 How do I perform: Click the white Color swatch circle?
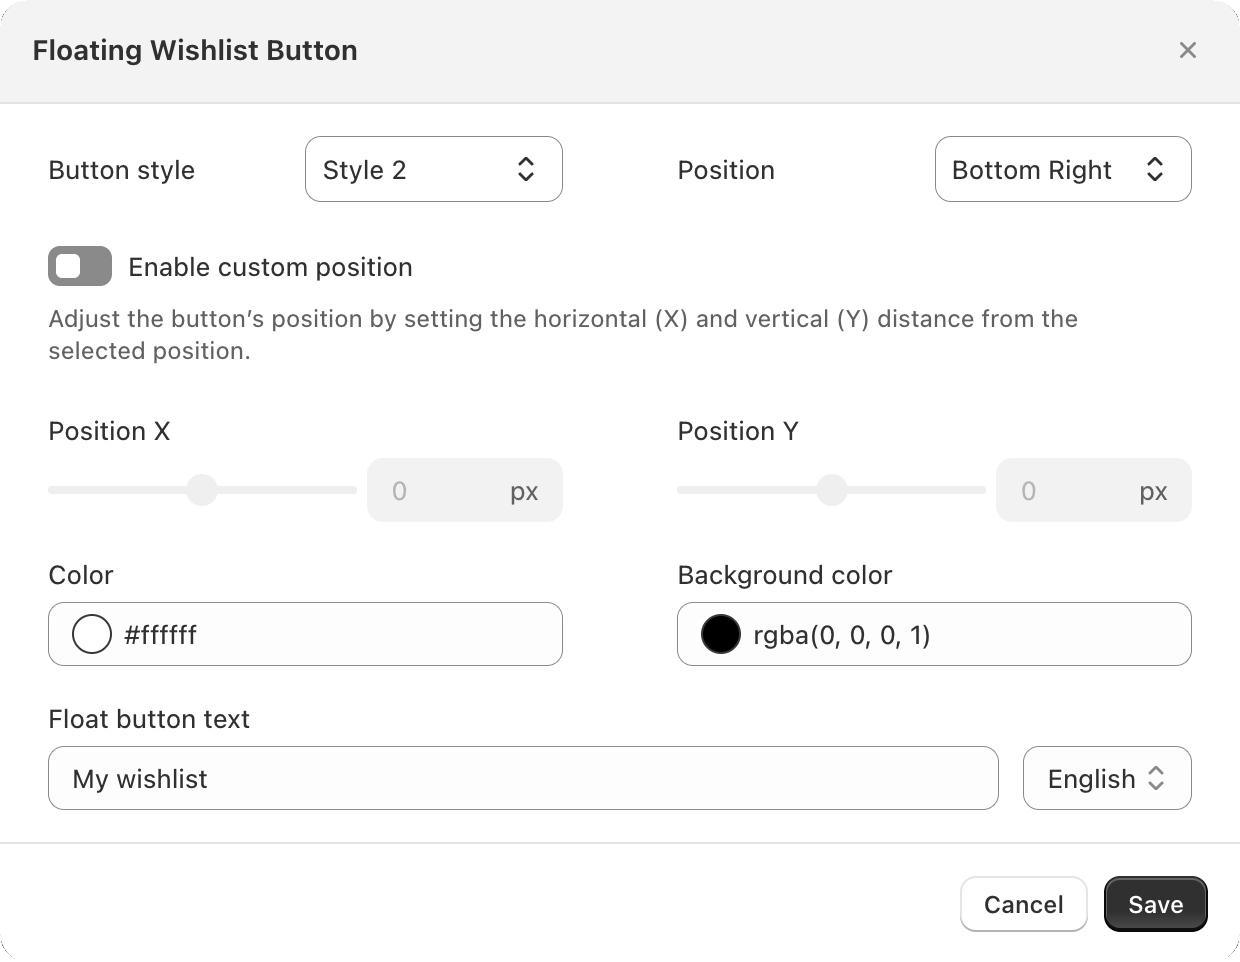click(x=92, y=634)
